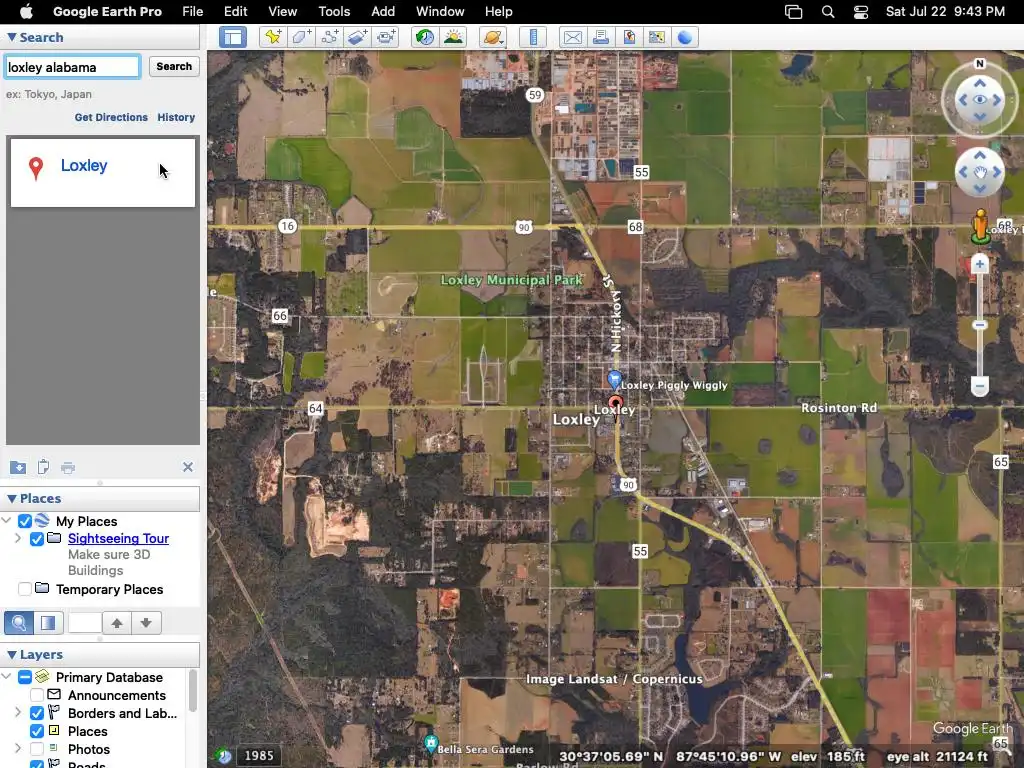This screenshot has height=768, width=1024.
Task: Toggle the sidebar visibility button
Action: (x=232, y=37)
